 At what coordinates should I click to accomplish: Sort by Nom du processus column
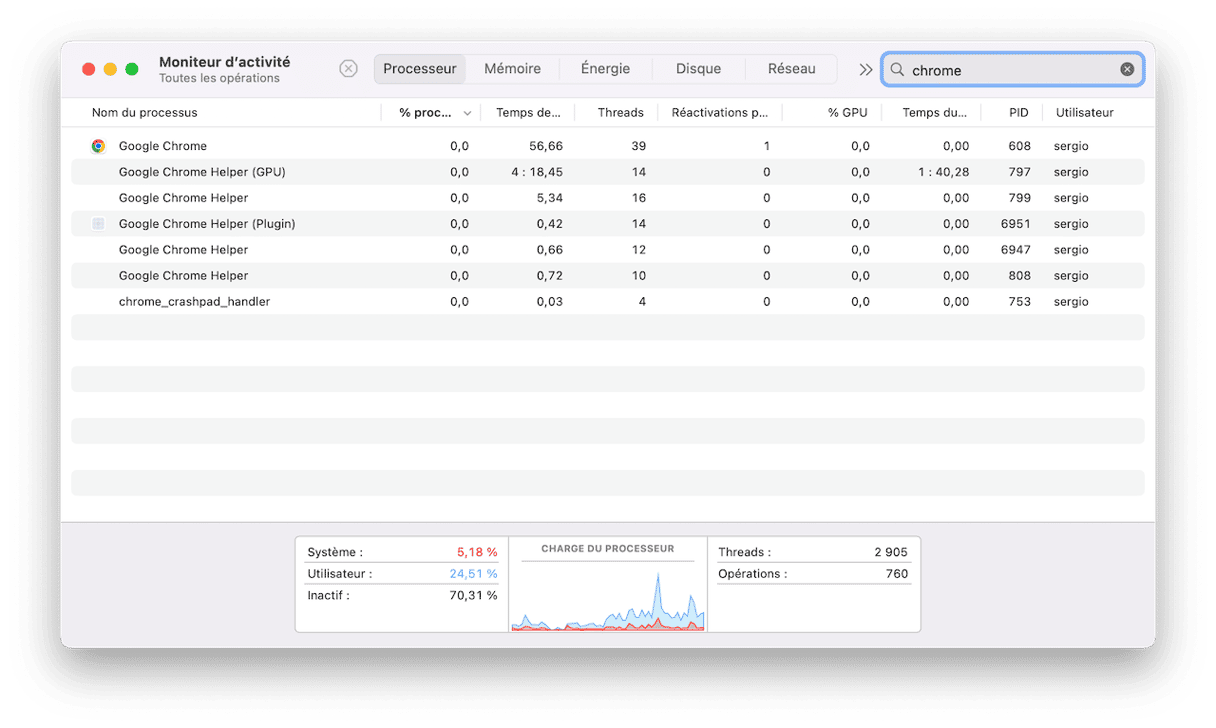[145, 113]
